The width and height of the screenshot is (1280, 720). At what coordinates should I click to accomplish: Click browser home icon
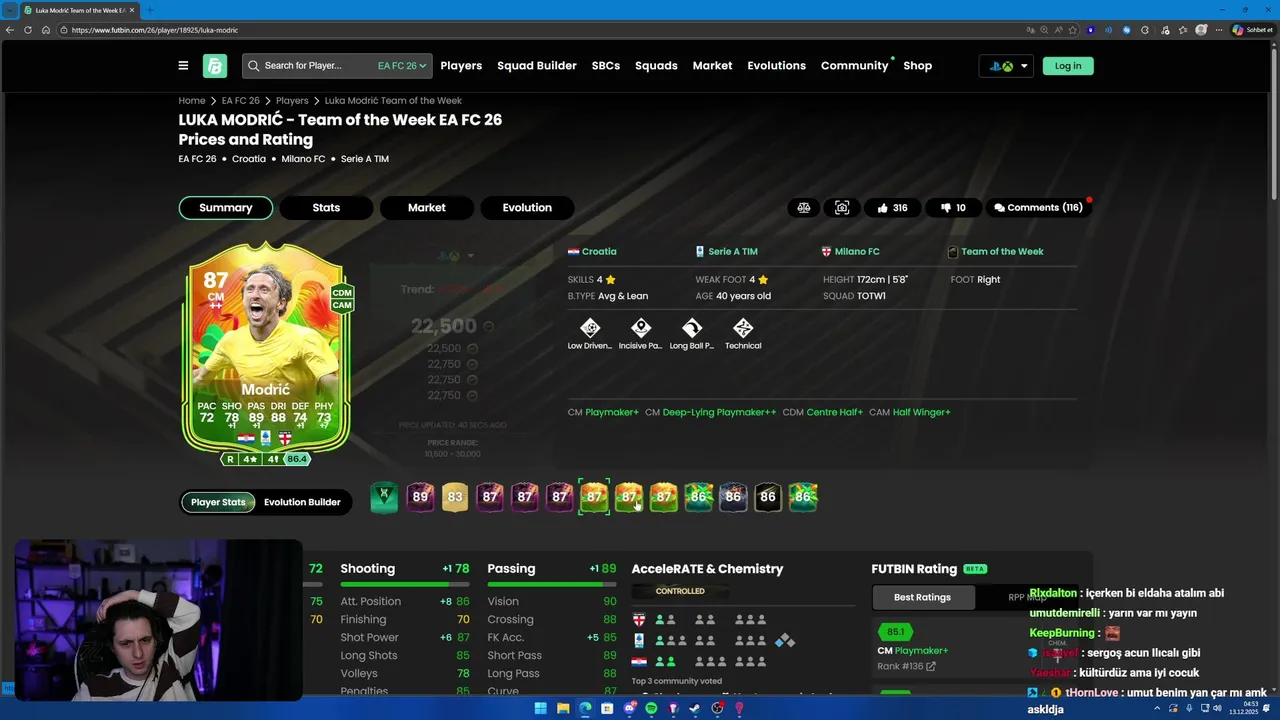45,30
